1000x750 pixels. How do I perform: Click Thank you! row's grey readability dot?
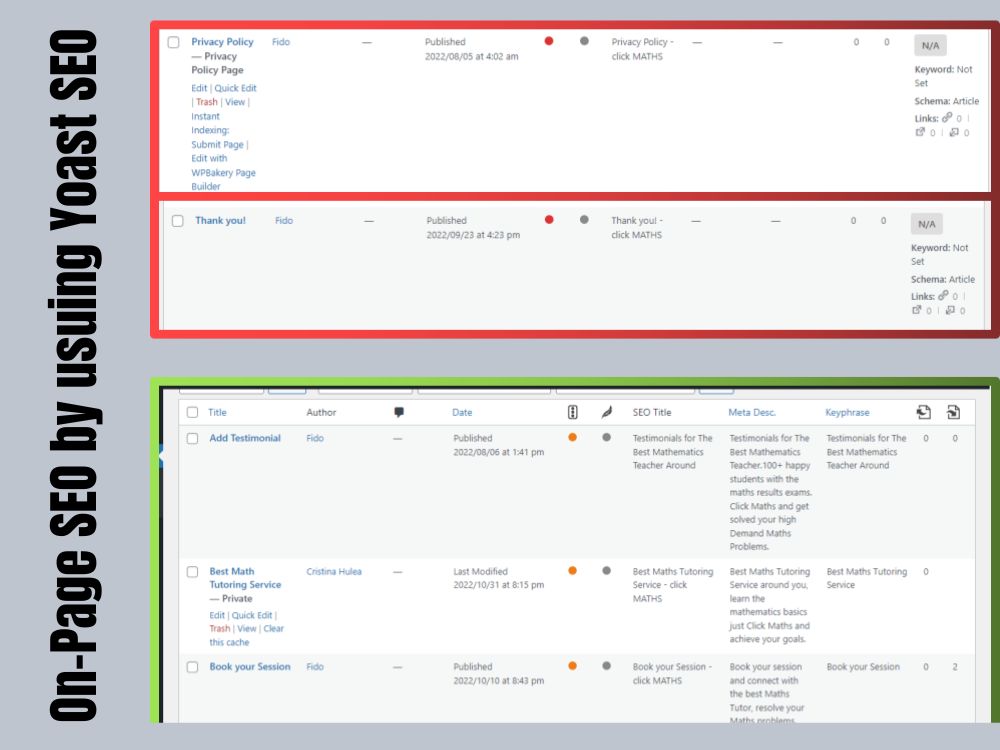584,219
